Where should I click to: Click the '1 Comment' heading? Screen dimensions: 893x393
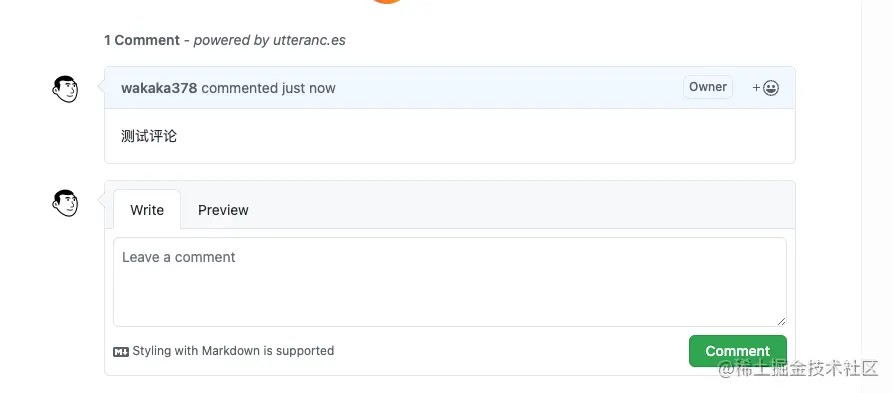pyautogui.click(x=142, y=40)
